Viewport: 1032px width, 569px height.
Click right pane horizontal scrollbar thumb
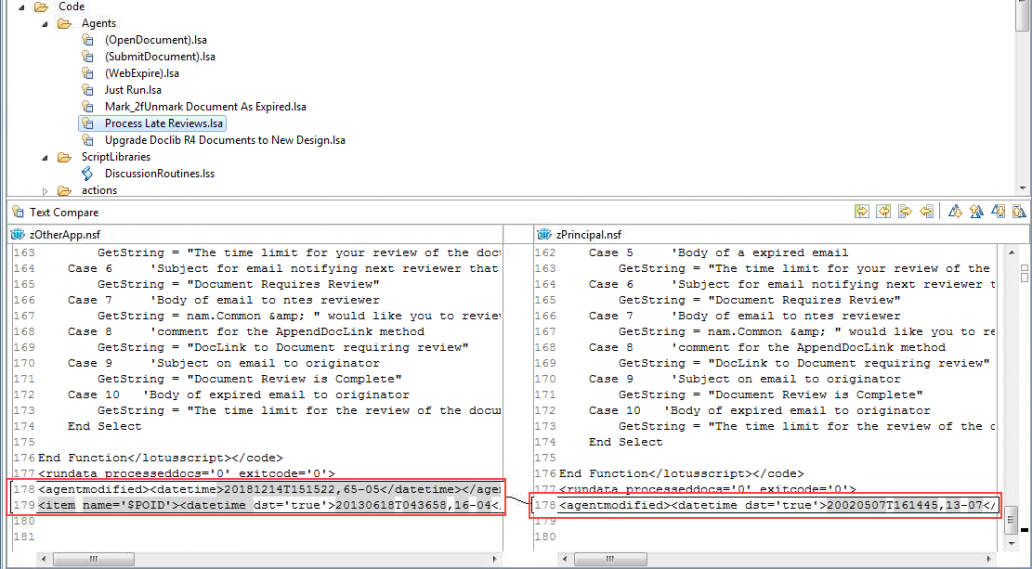(609, 559)
